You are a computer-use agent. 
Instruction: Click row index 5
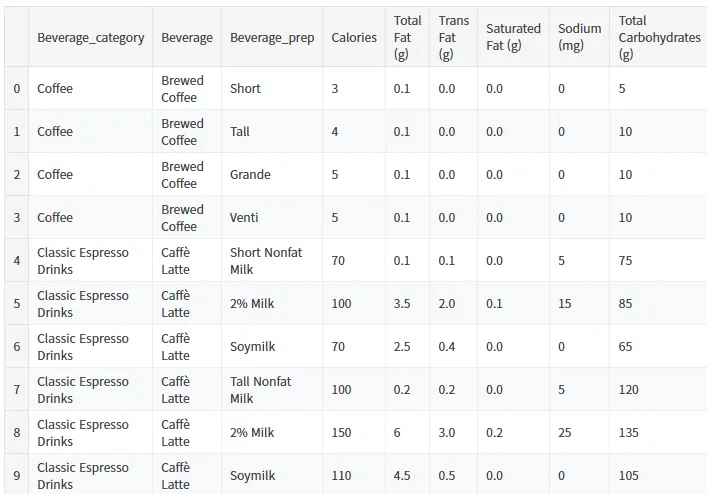pyautogui.click(x=17, y=303)
